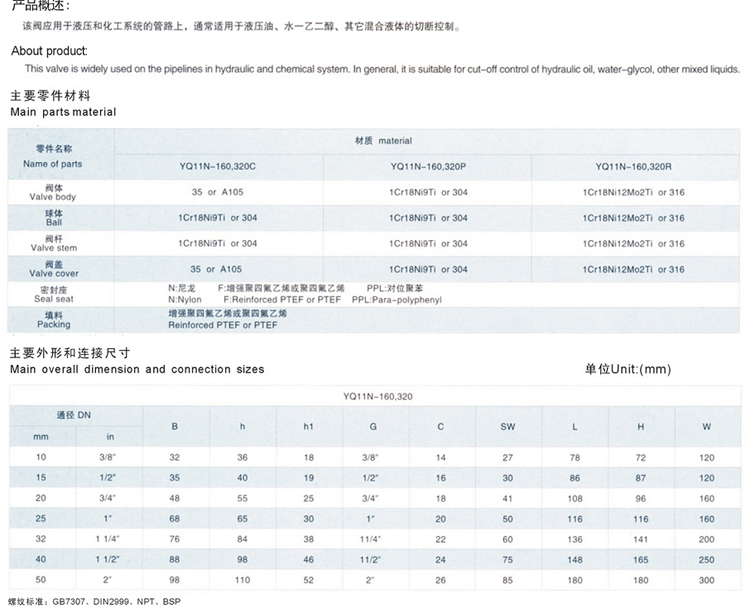Click C value "14" in the DN 10 row
The width and height of the screenshot is (750, 609).
click(x=441, y=457)
